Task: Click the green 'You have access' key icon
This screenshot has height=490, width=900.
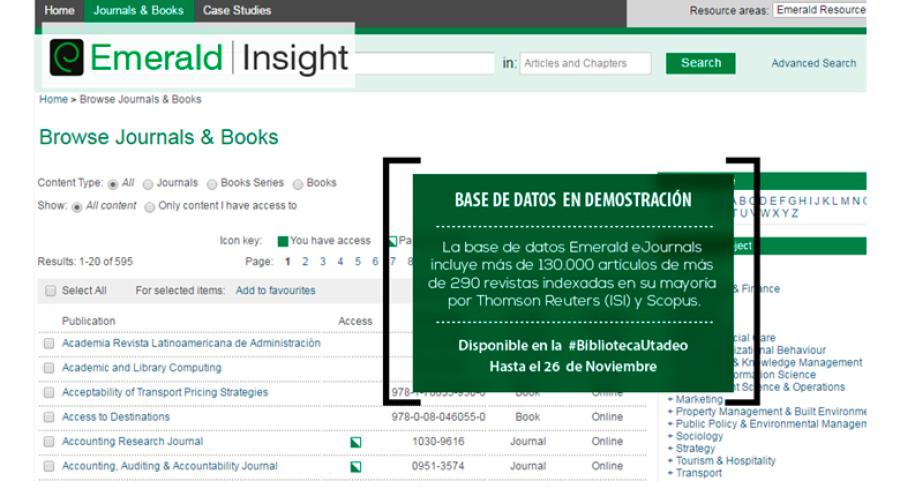Action: coord(283,241)
